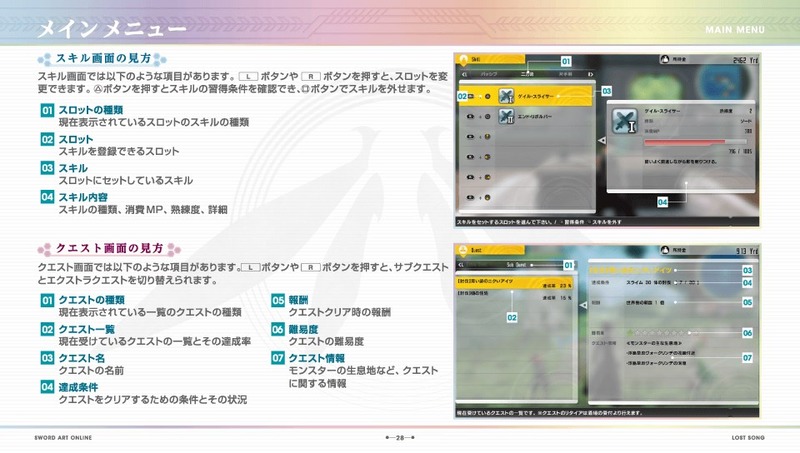Click the スキル画面の見方 section heading
This screenshot has height=453, width=800.
click(x=104, y=59)
